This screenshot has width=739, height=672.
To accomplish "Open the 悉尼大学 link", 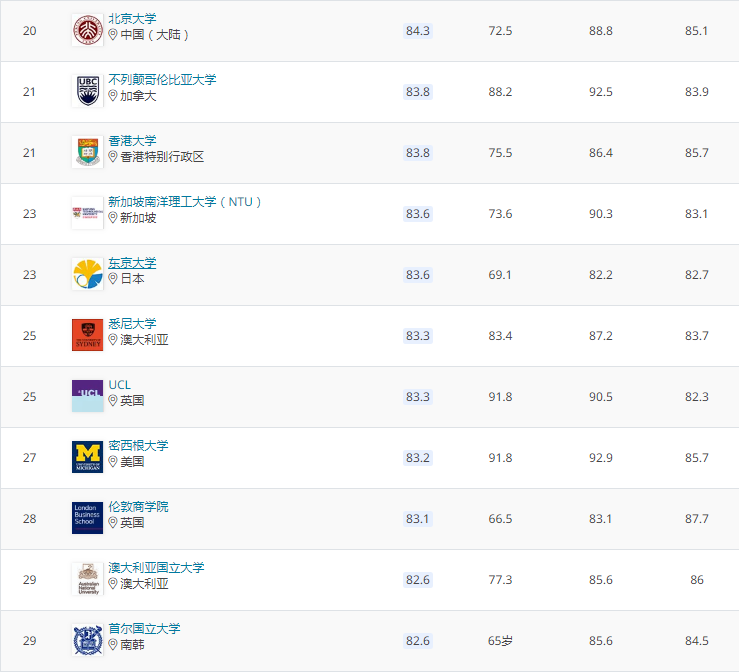I will pos(132,323).
